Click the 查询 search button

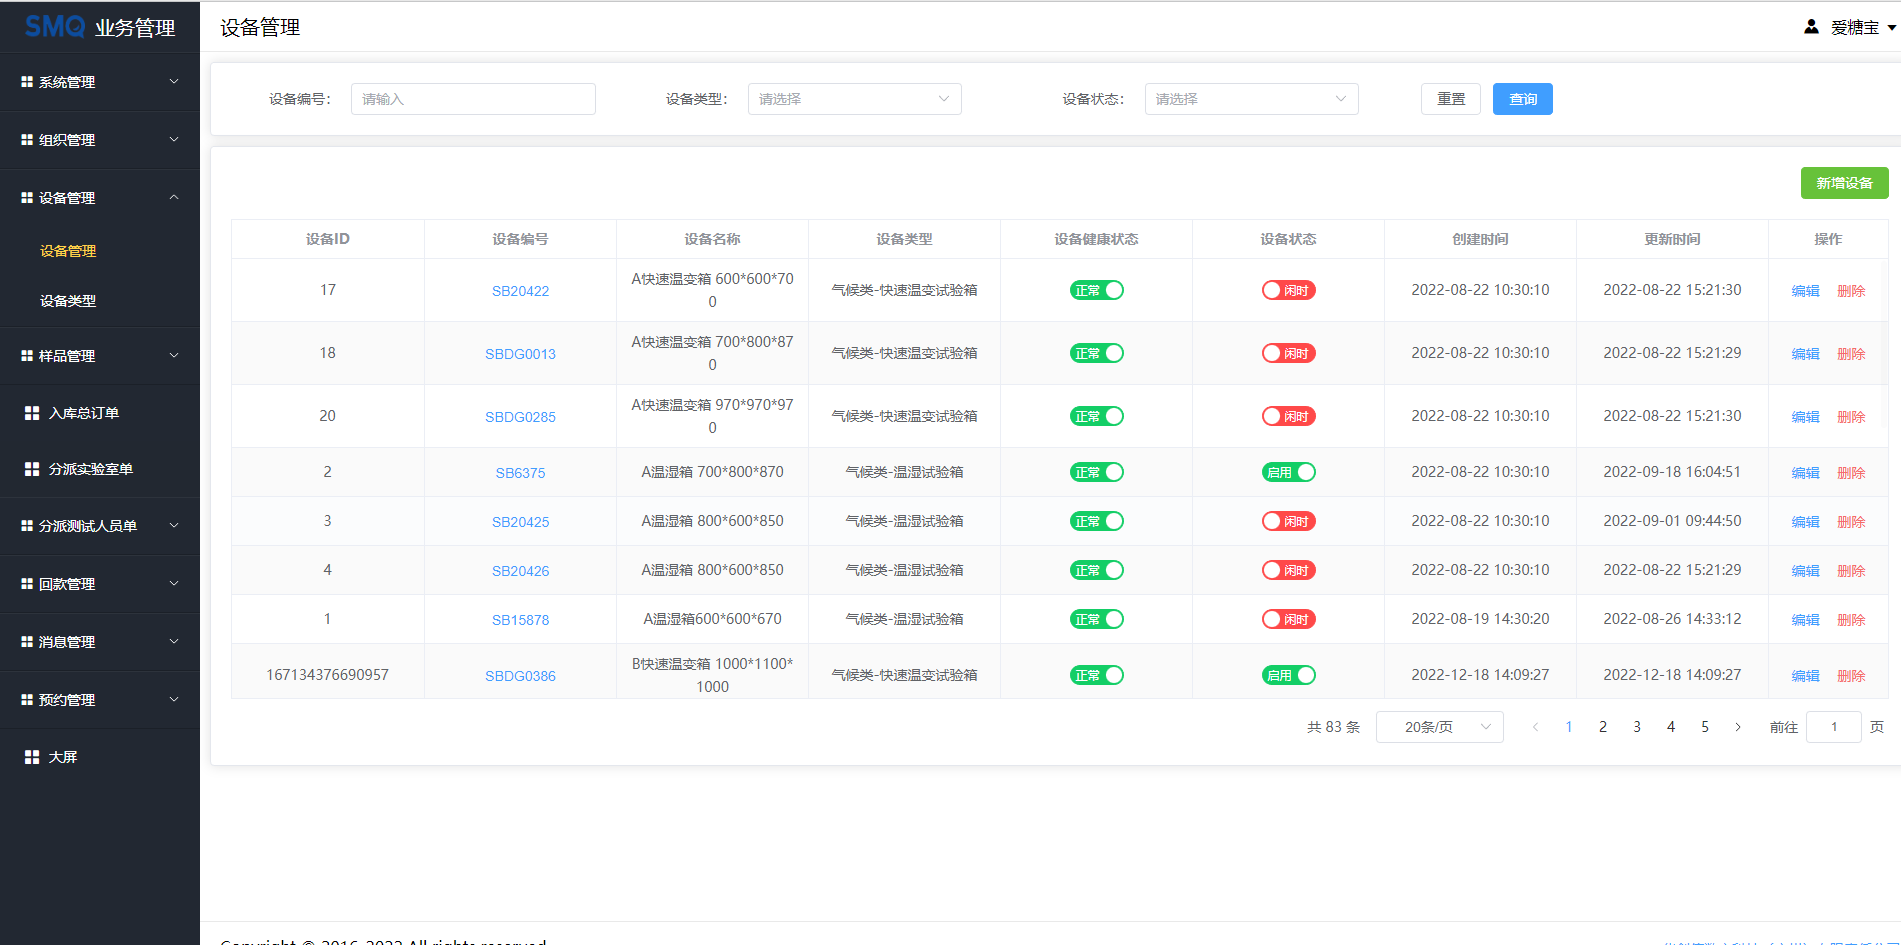coord(1523,99)
